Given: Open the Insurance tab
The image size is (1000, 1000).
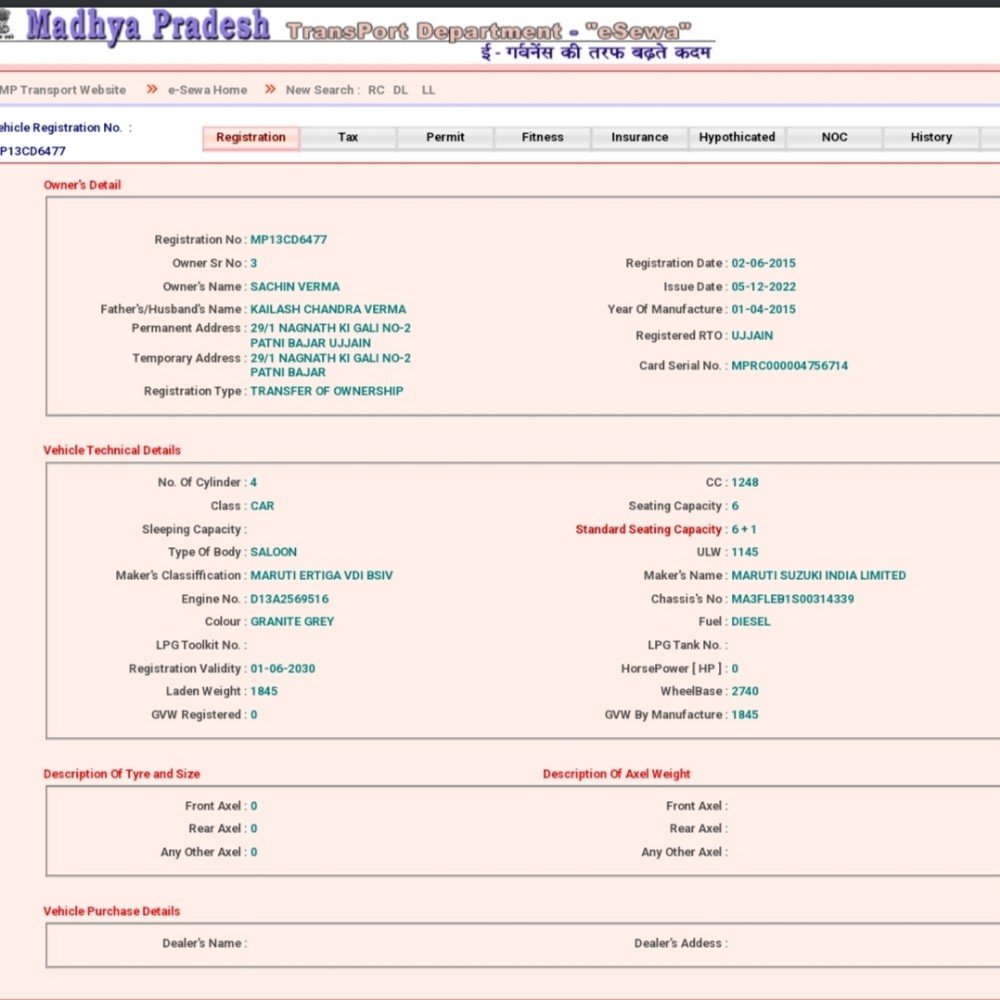Looking at the screenshot, I should point(640,138).
